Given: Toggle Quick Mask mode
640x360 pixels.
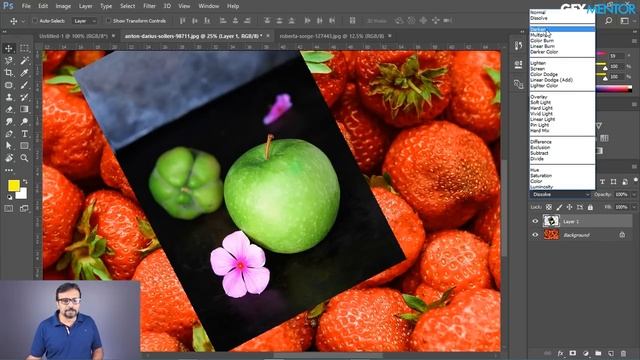Looking at the screenshot, I should coord(9,209).
